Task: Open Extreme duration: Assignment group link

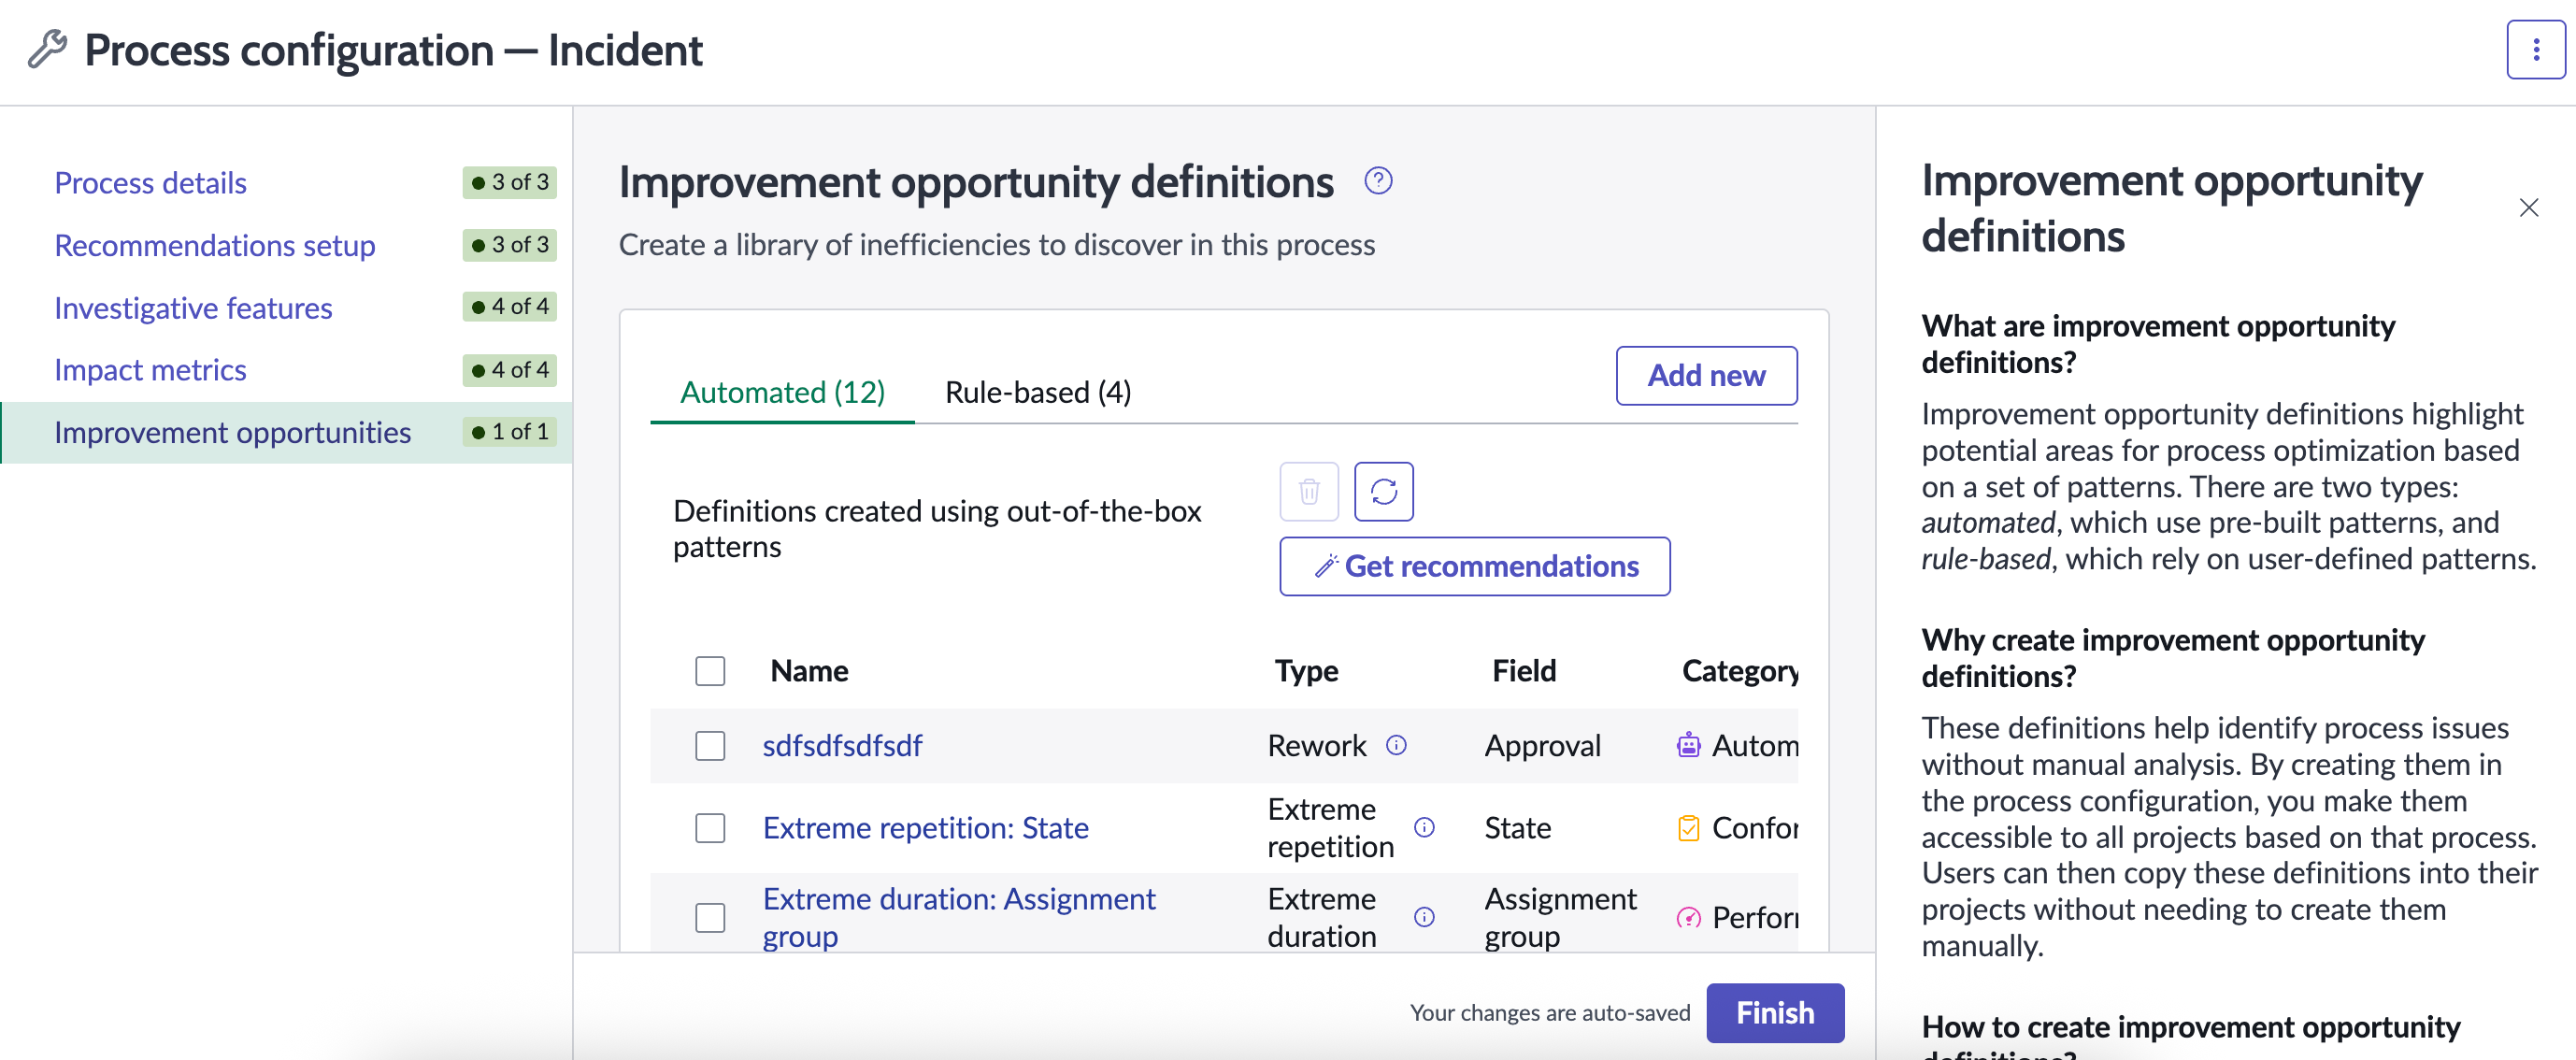Action: coord(958,917)
